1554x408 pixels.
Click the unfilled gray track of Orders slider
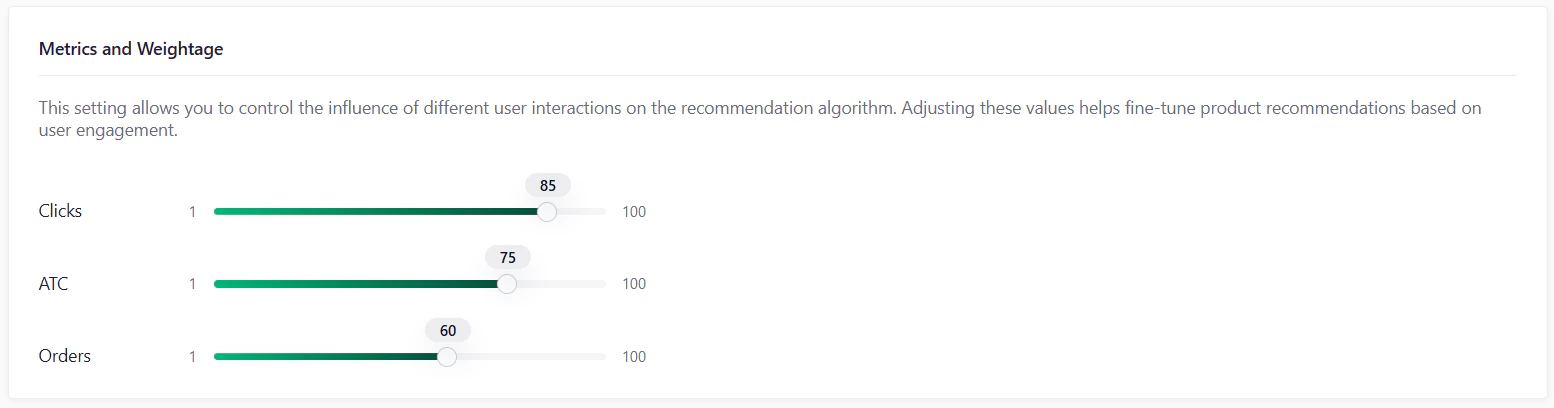click(x=530, y=357)
